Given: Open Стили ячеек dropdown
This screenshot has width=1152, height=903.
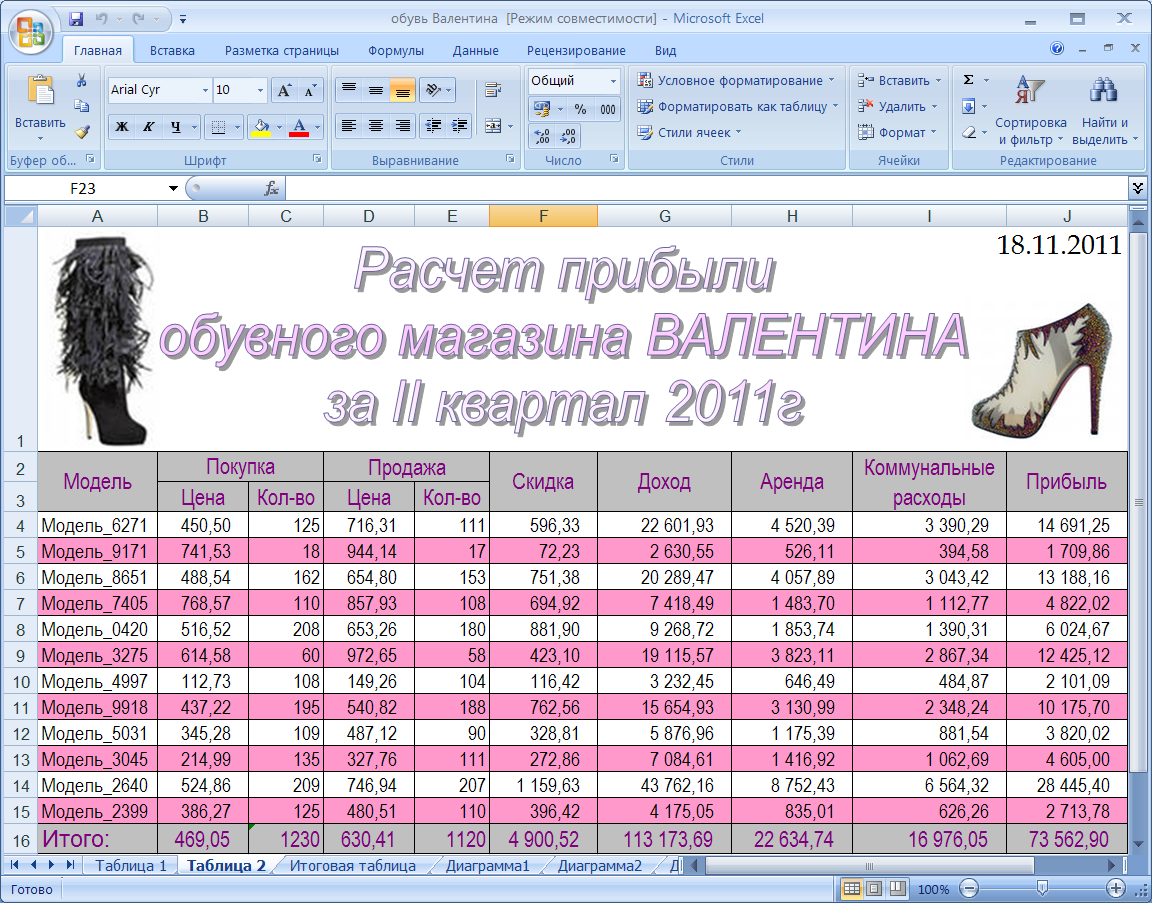Looking at the screenshot, I should [689, 132].
